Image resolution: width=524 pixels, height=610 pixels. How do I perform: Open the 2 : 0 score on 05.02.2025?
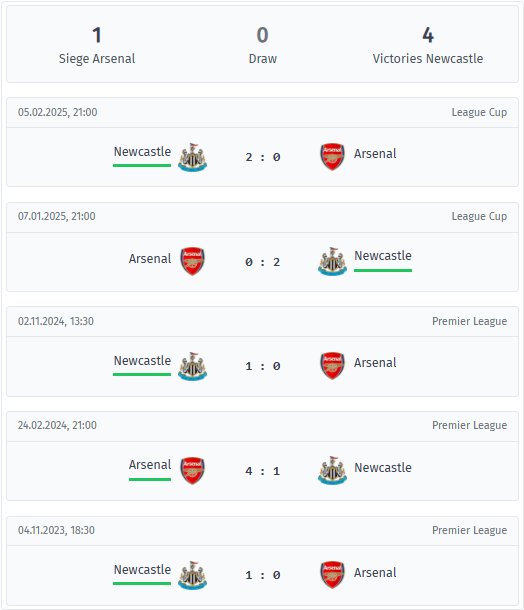tap(263, 157)
